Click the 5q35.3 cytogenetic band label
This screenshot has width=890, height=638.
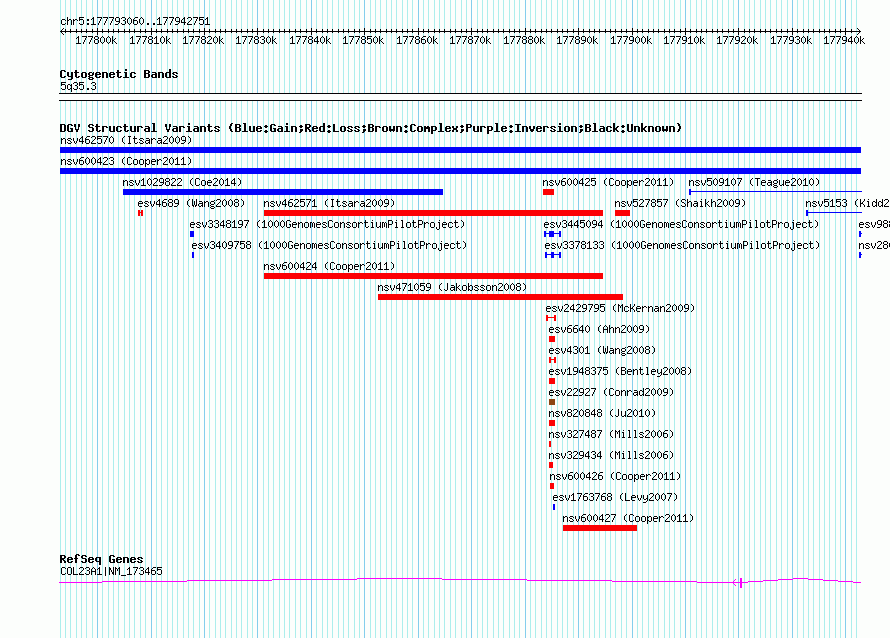point(78,86)
